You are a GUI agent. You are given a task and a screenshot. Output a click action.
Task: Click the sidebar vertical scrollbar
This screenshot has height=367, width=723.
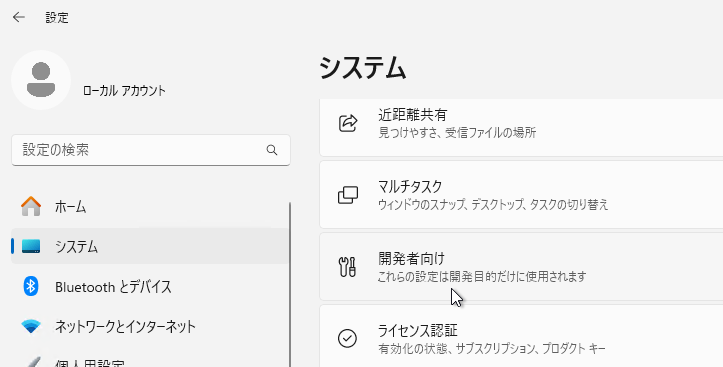click(290, 284)
